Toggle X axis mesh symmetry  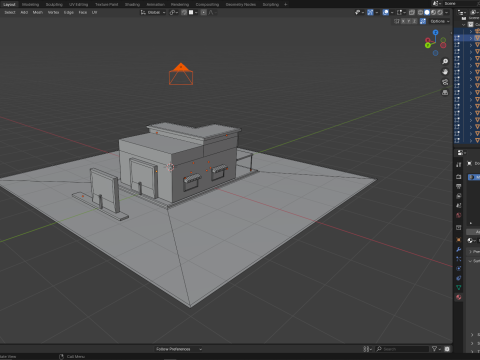click(403, 21)
